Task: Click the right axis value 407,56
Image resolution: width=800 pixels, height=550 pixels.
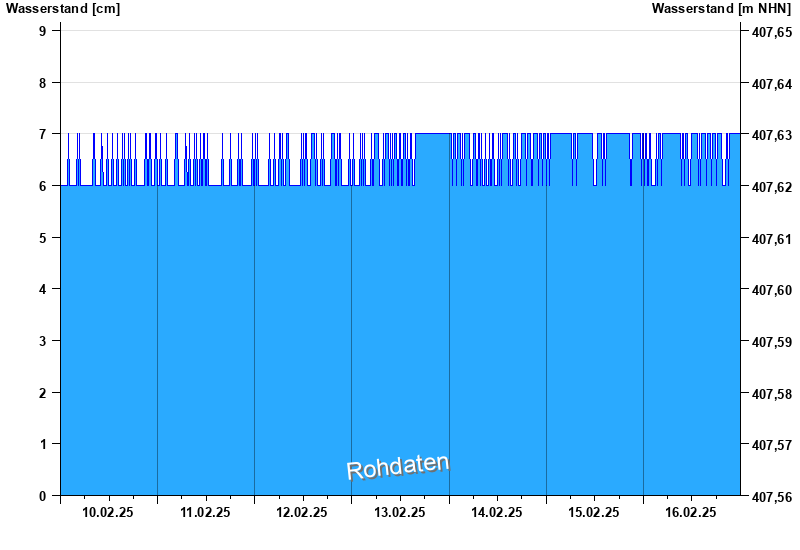Action: pos(771,496)
